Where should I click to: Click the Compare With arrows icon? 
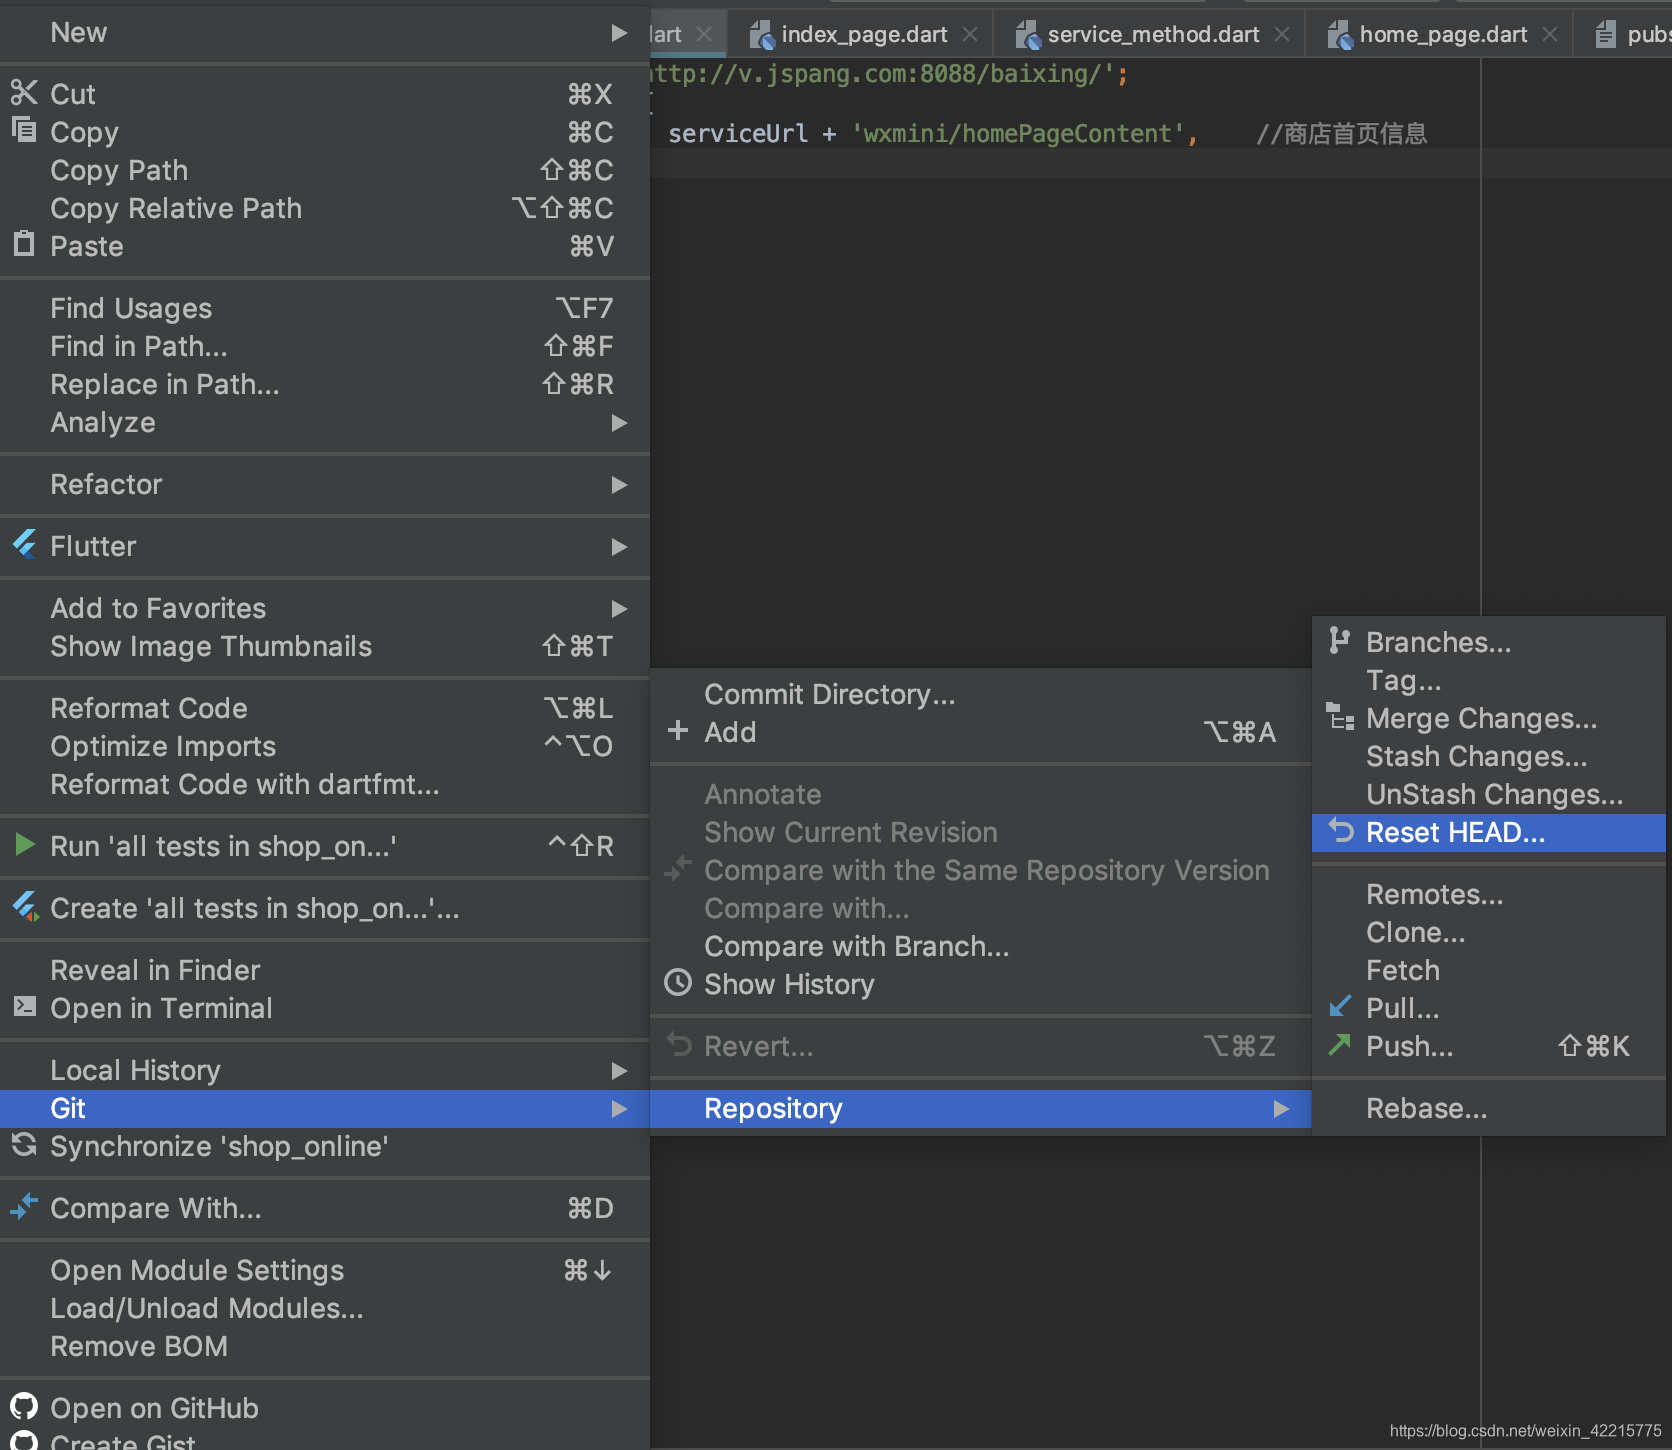coord(24,1207)
